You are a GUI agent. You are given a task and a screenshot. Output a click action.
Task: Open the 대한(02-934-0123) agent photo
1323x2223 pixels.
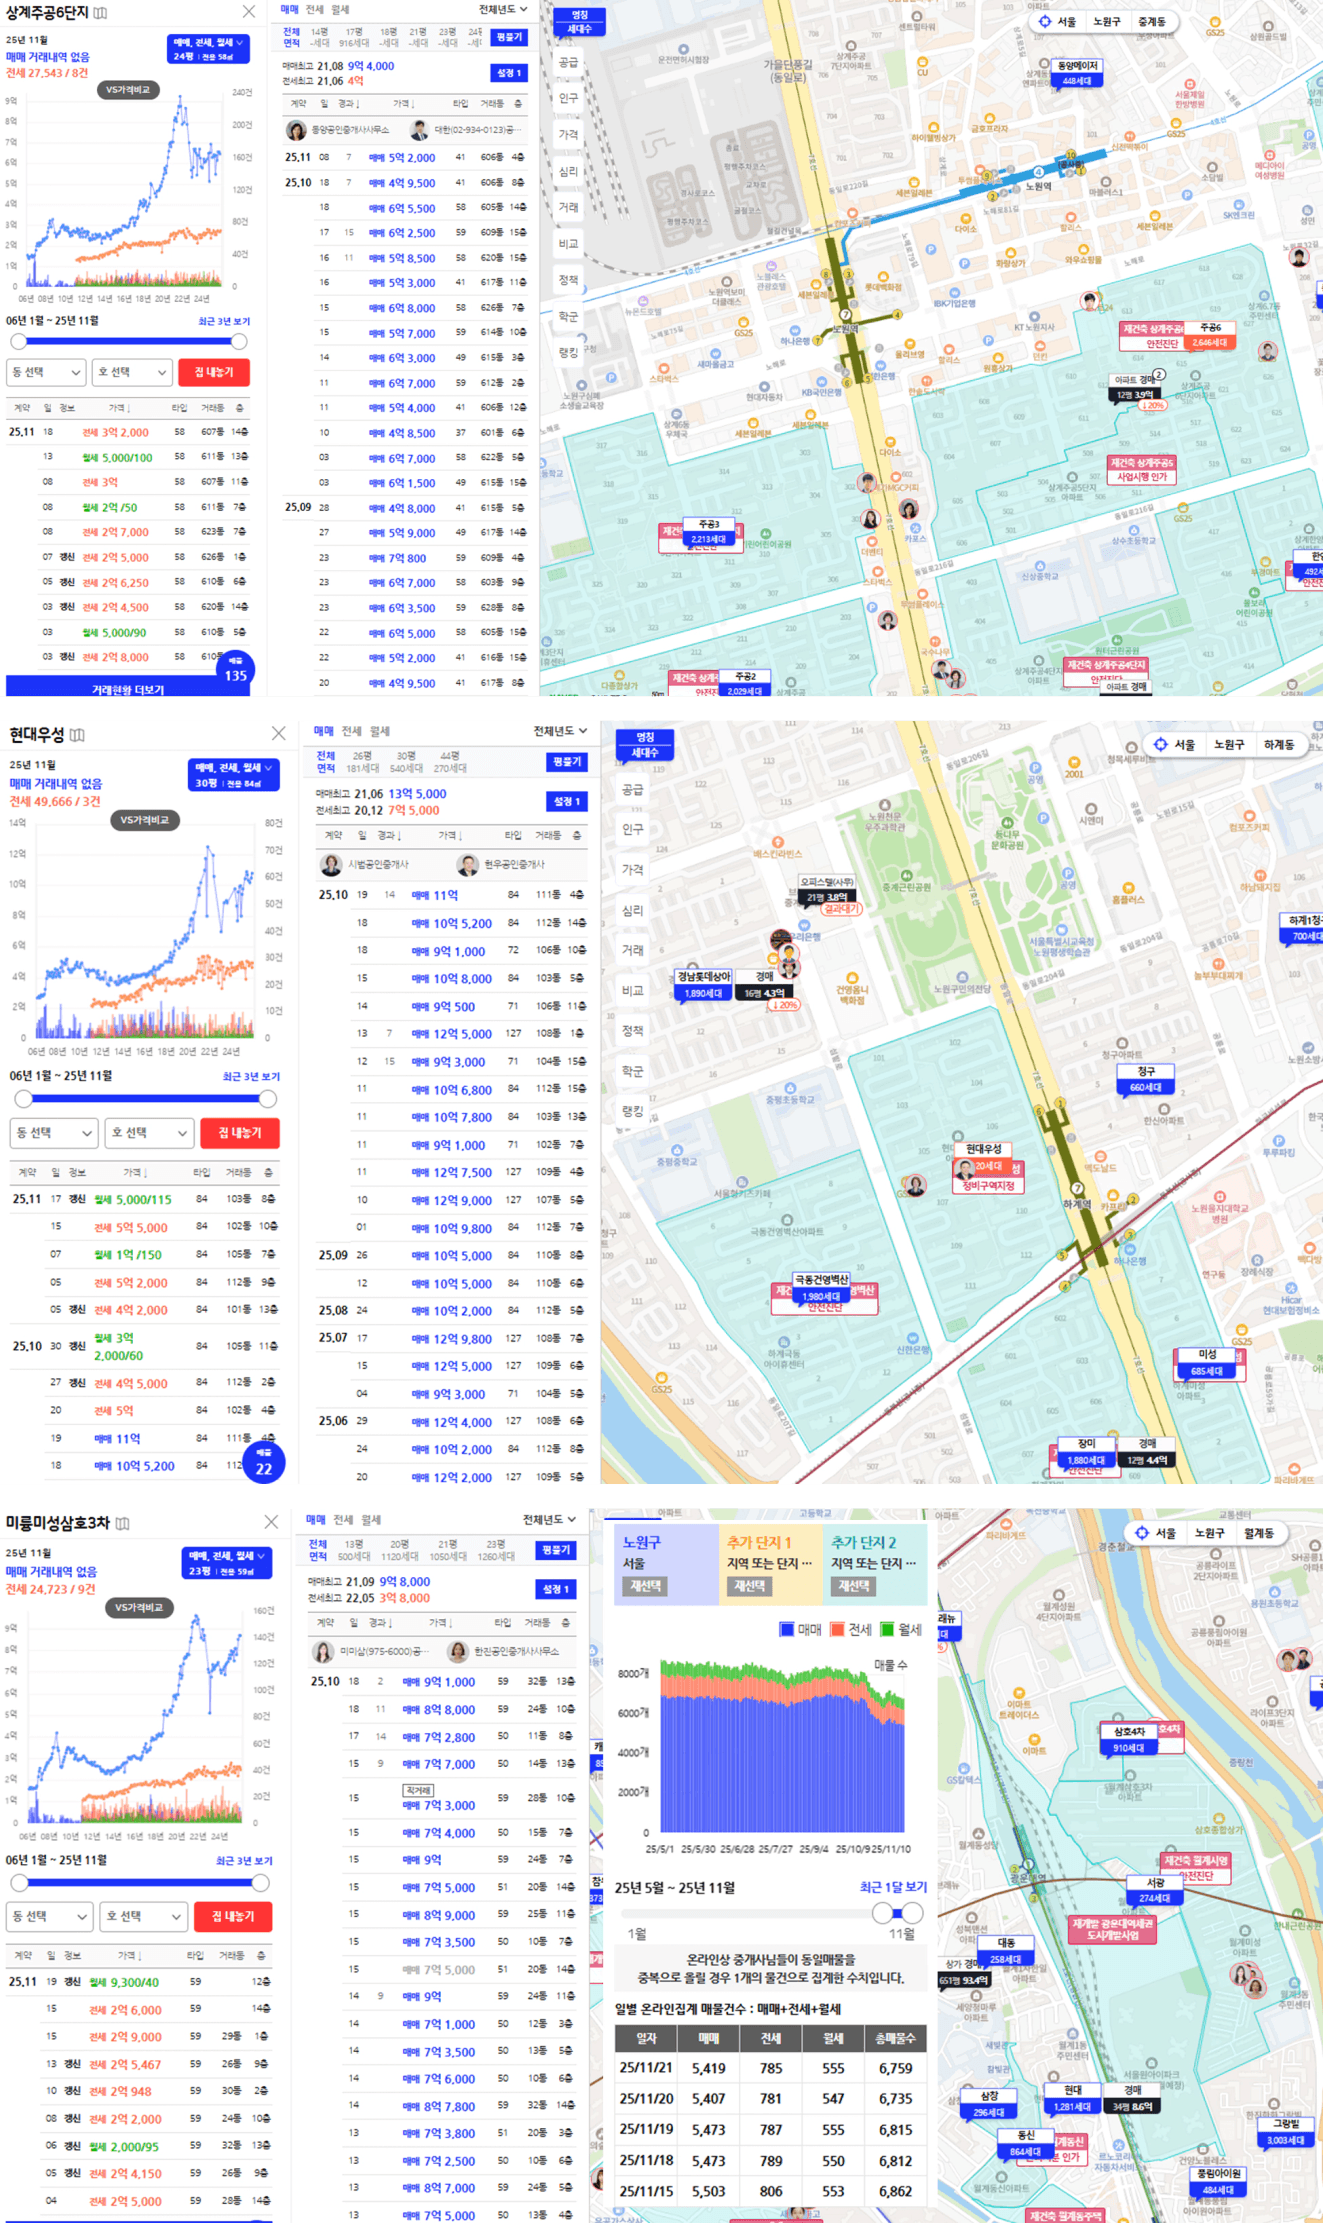pos(420,130)
